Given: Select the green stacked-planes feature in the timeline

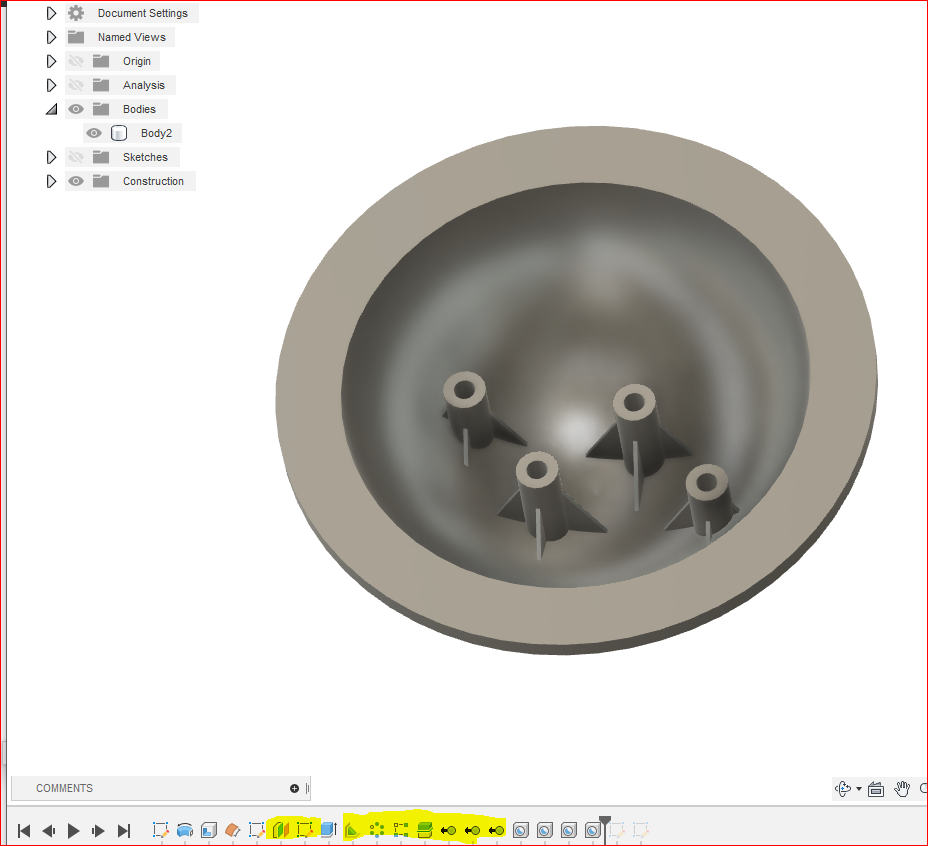Looking at the screenshot, I should point(424,830).
